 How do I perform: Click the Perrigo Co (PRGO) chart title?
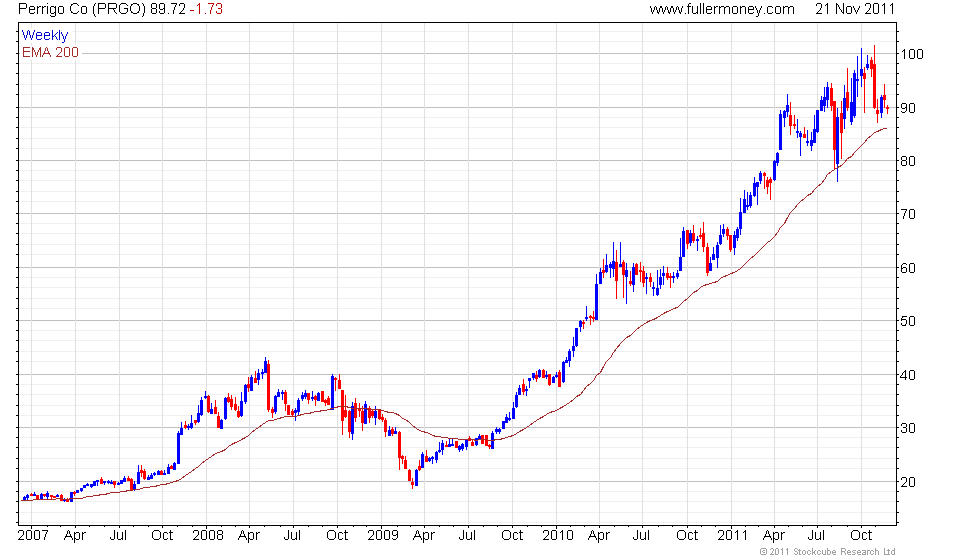click(x=82, y=9)
